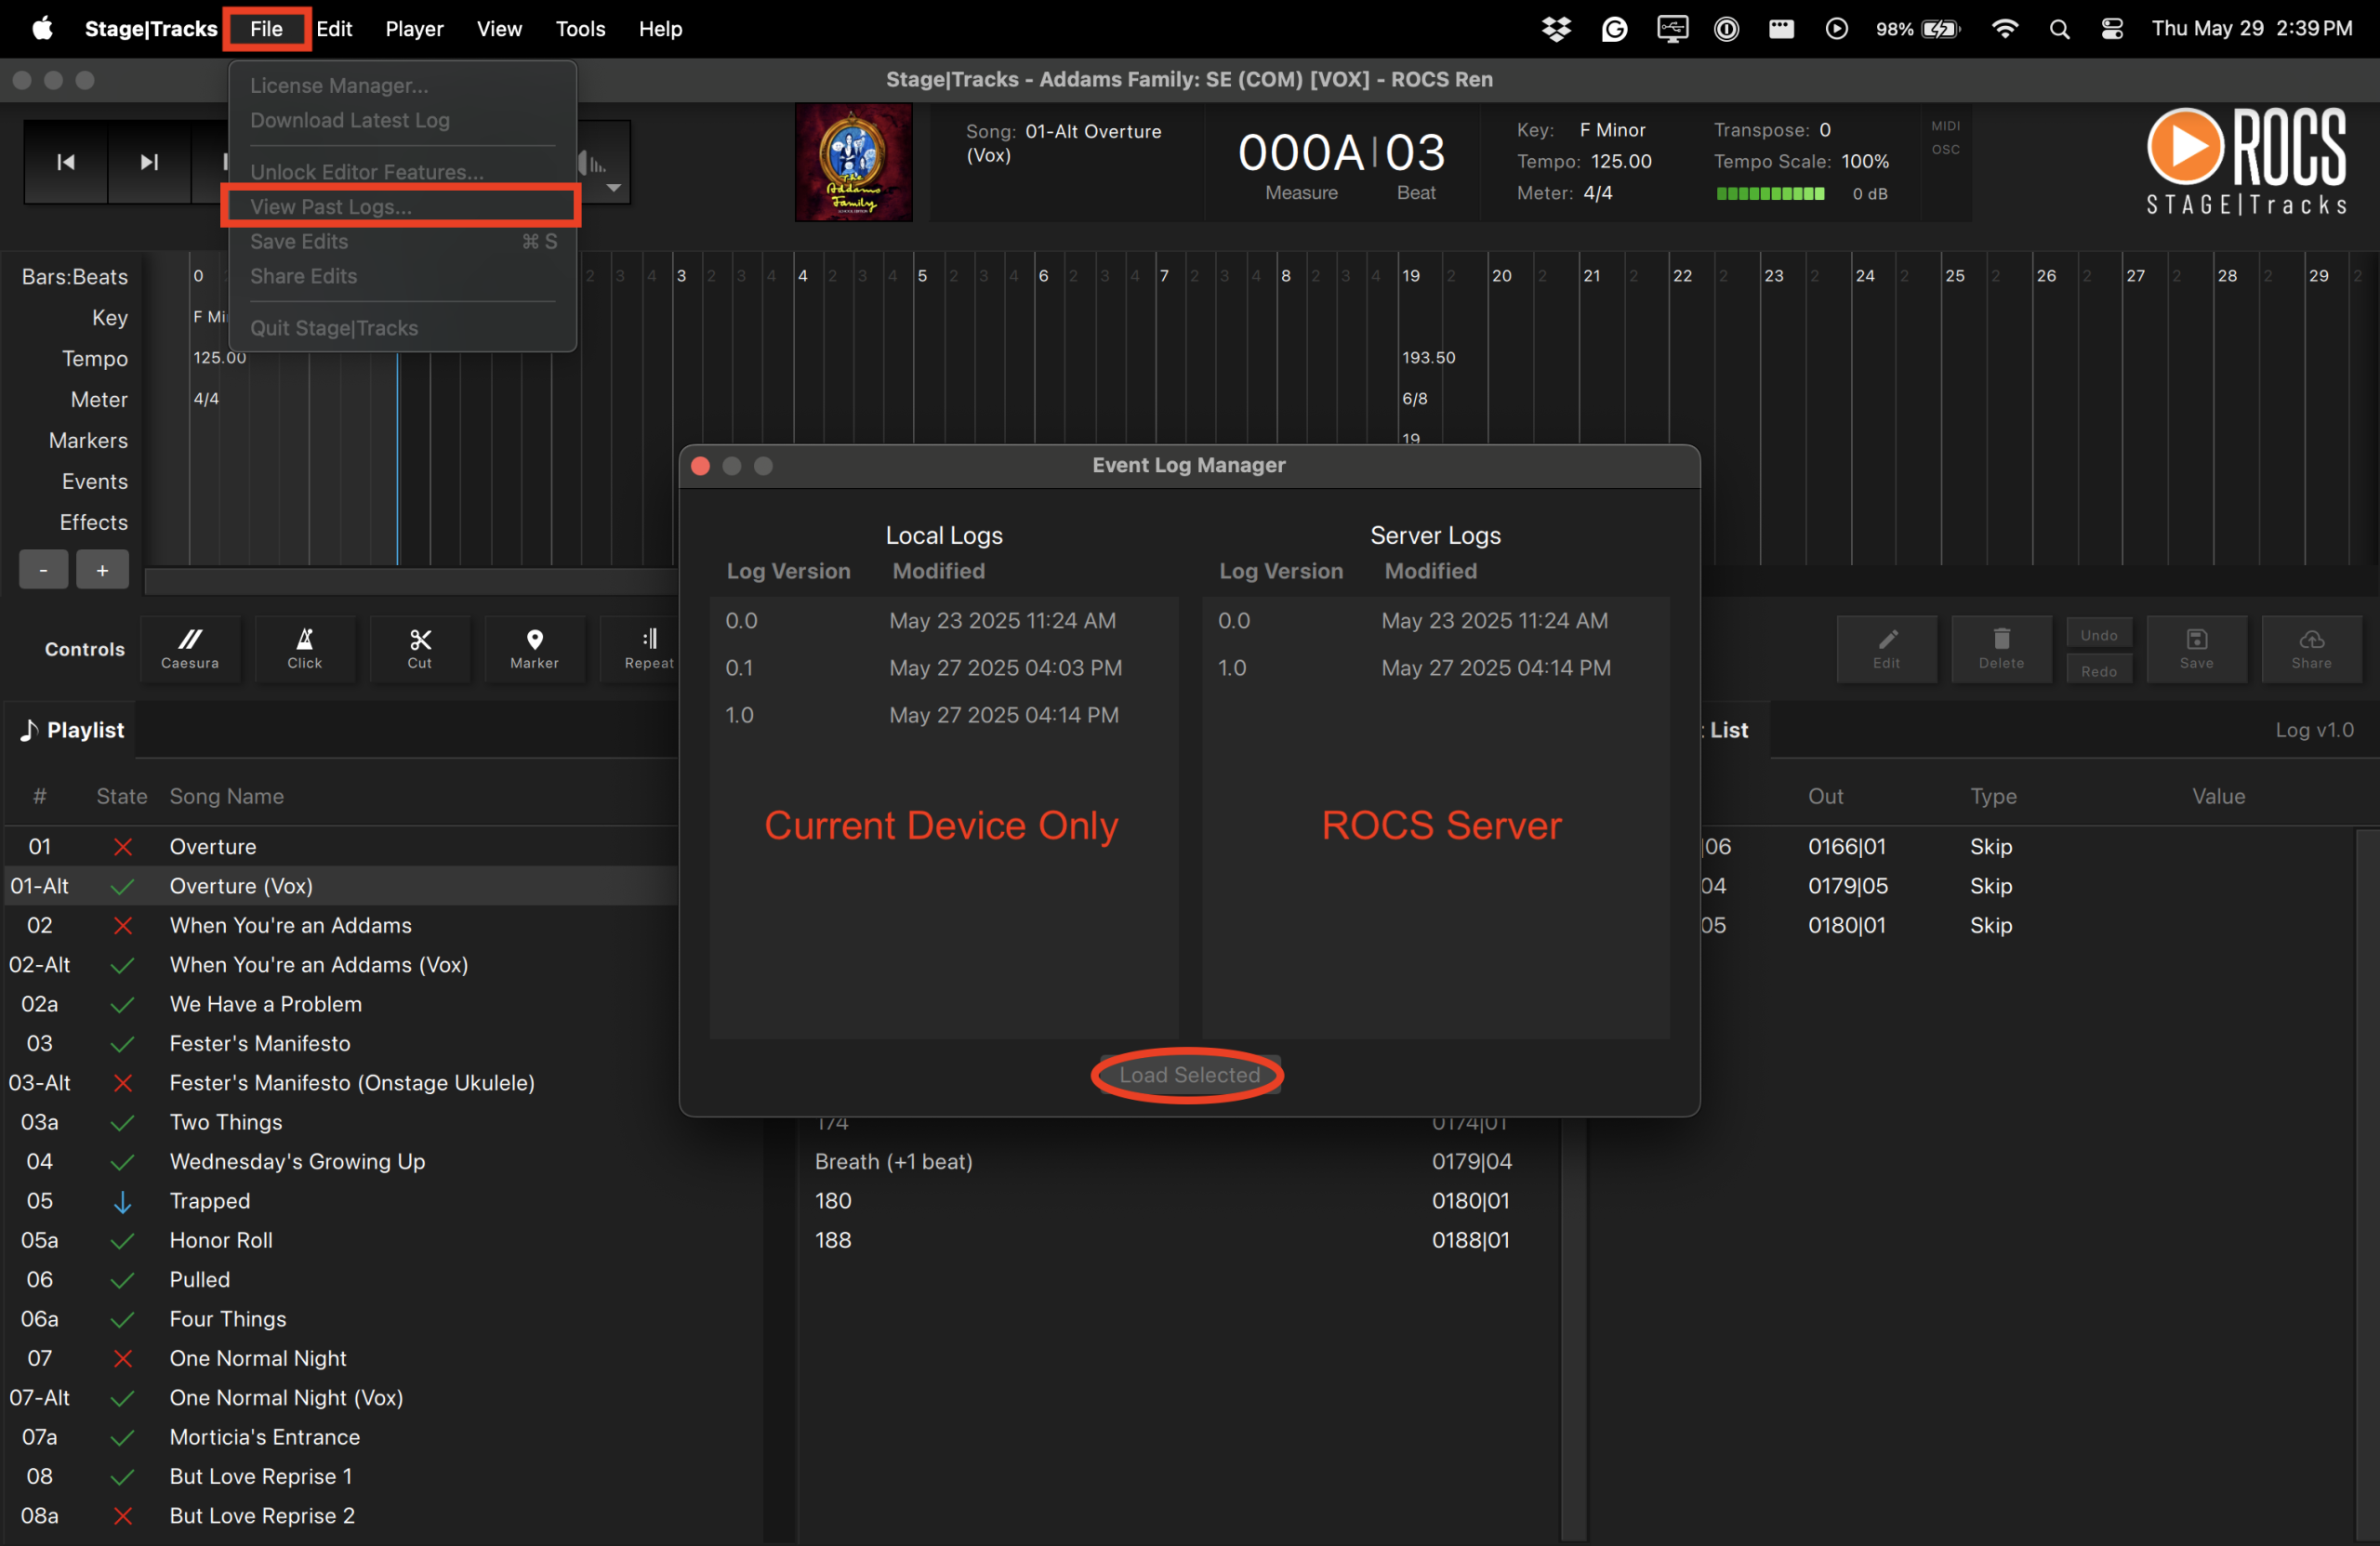2380x1546 pixels.
Task: Open the Wi-Fi status menu
Action: pyautogui.click(x=2004, y=29)
